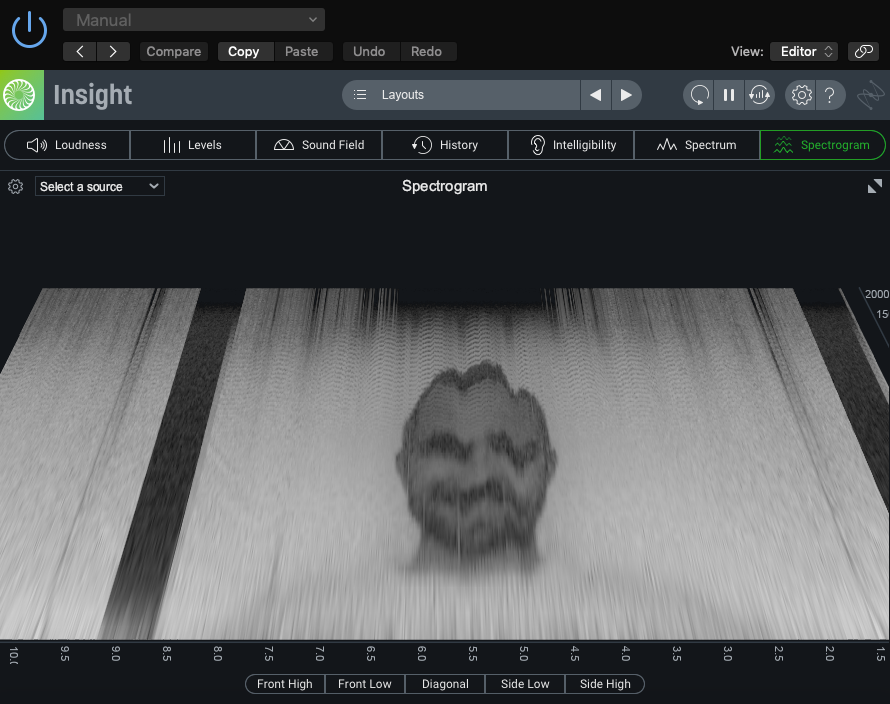Open the help question mark
890x704 pixels.
830,95
